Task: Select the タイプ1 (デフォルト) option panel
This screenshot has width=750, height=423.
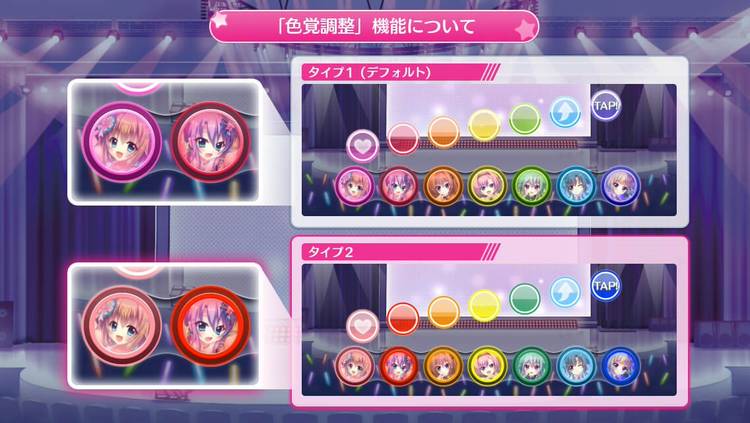Action: (490, 142)
